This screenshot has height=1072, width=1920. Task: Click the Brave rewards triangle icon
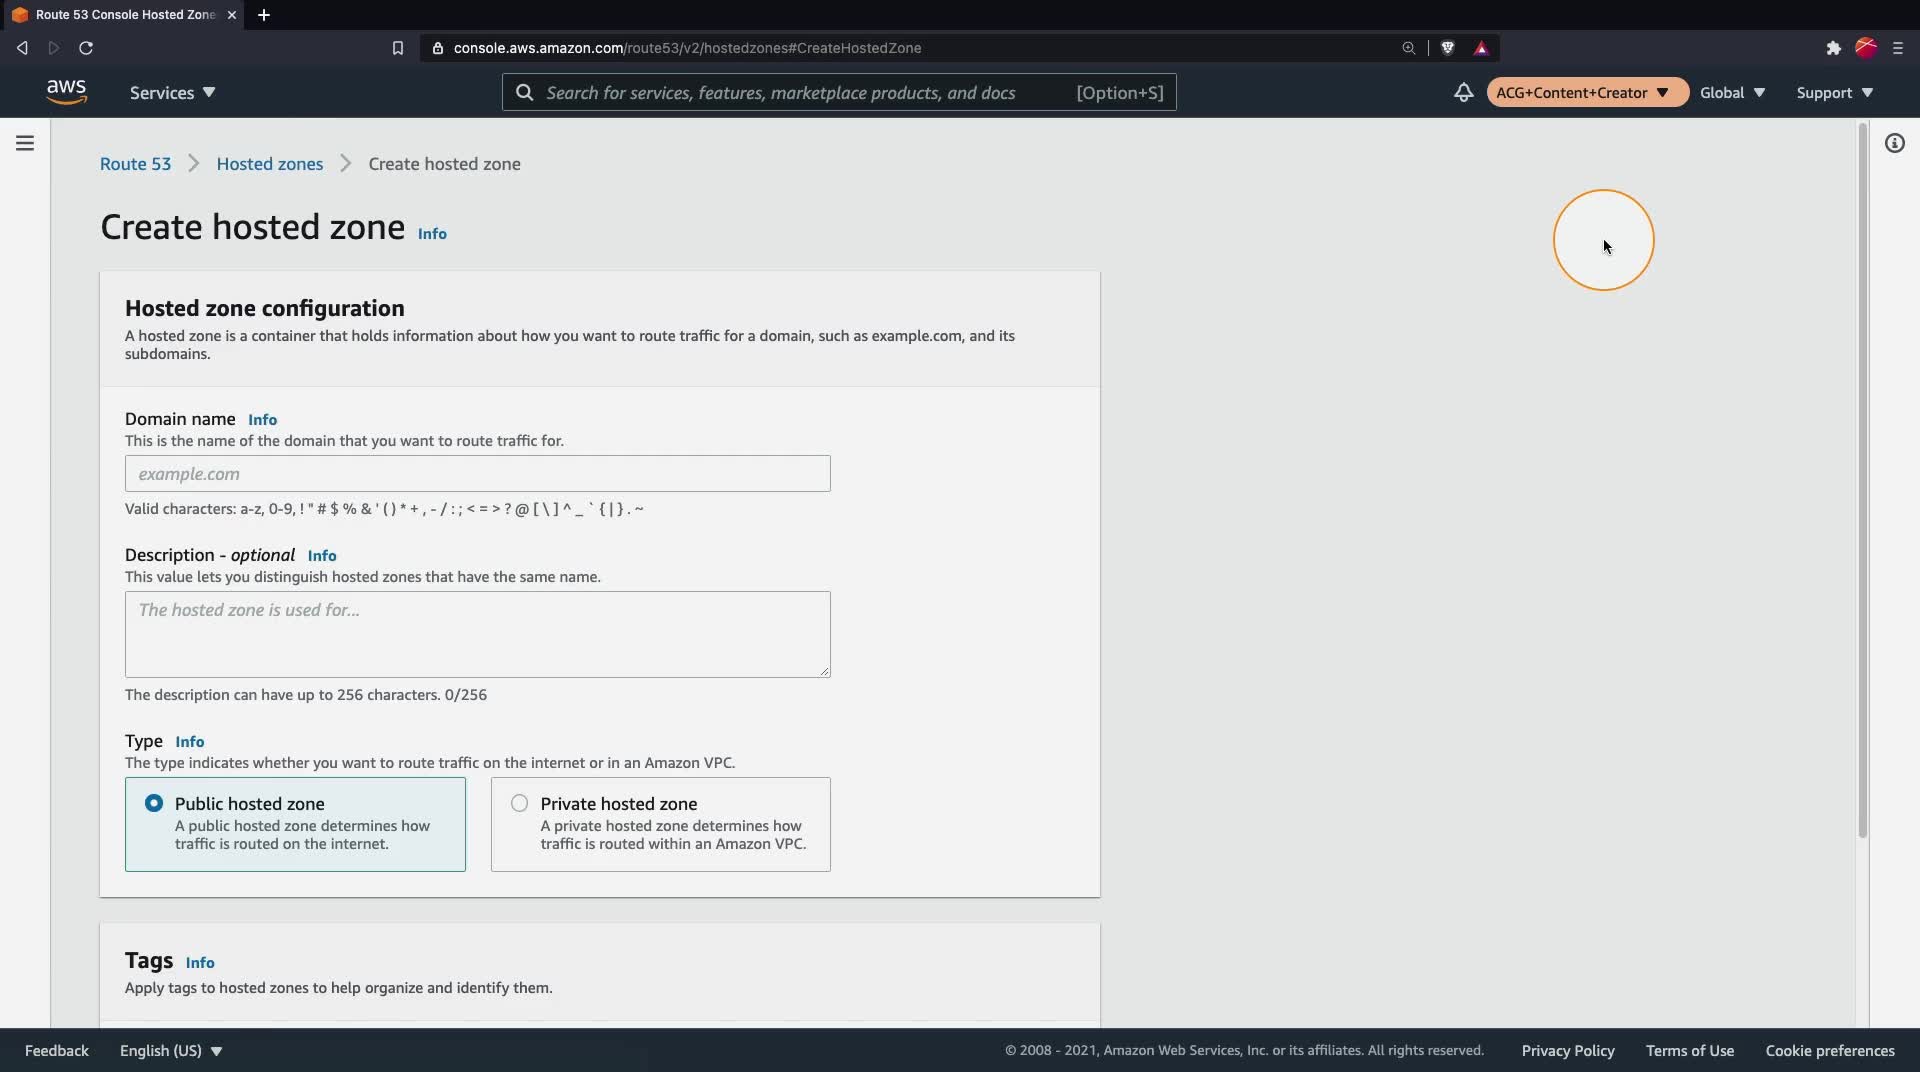click(x=1481, y=48)
